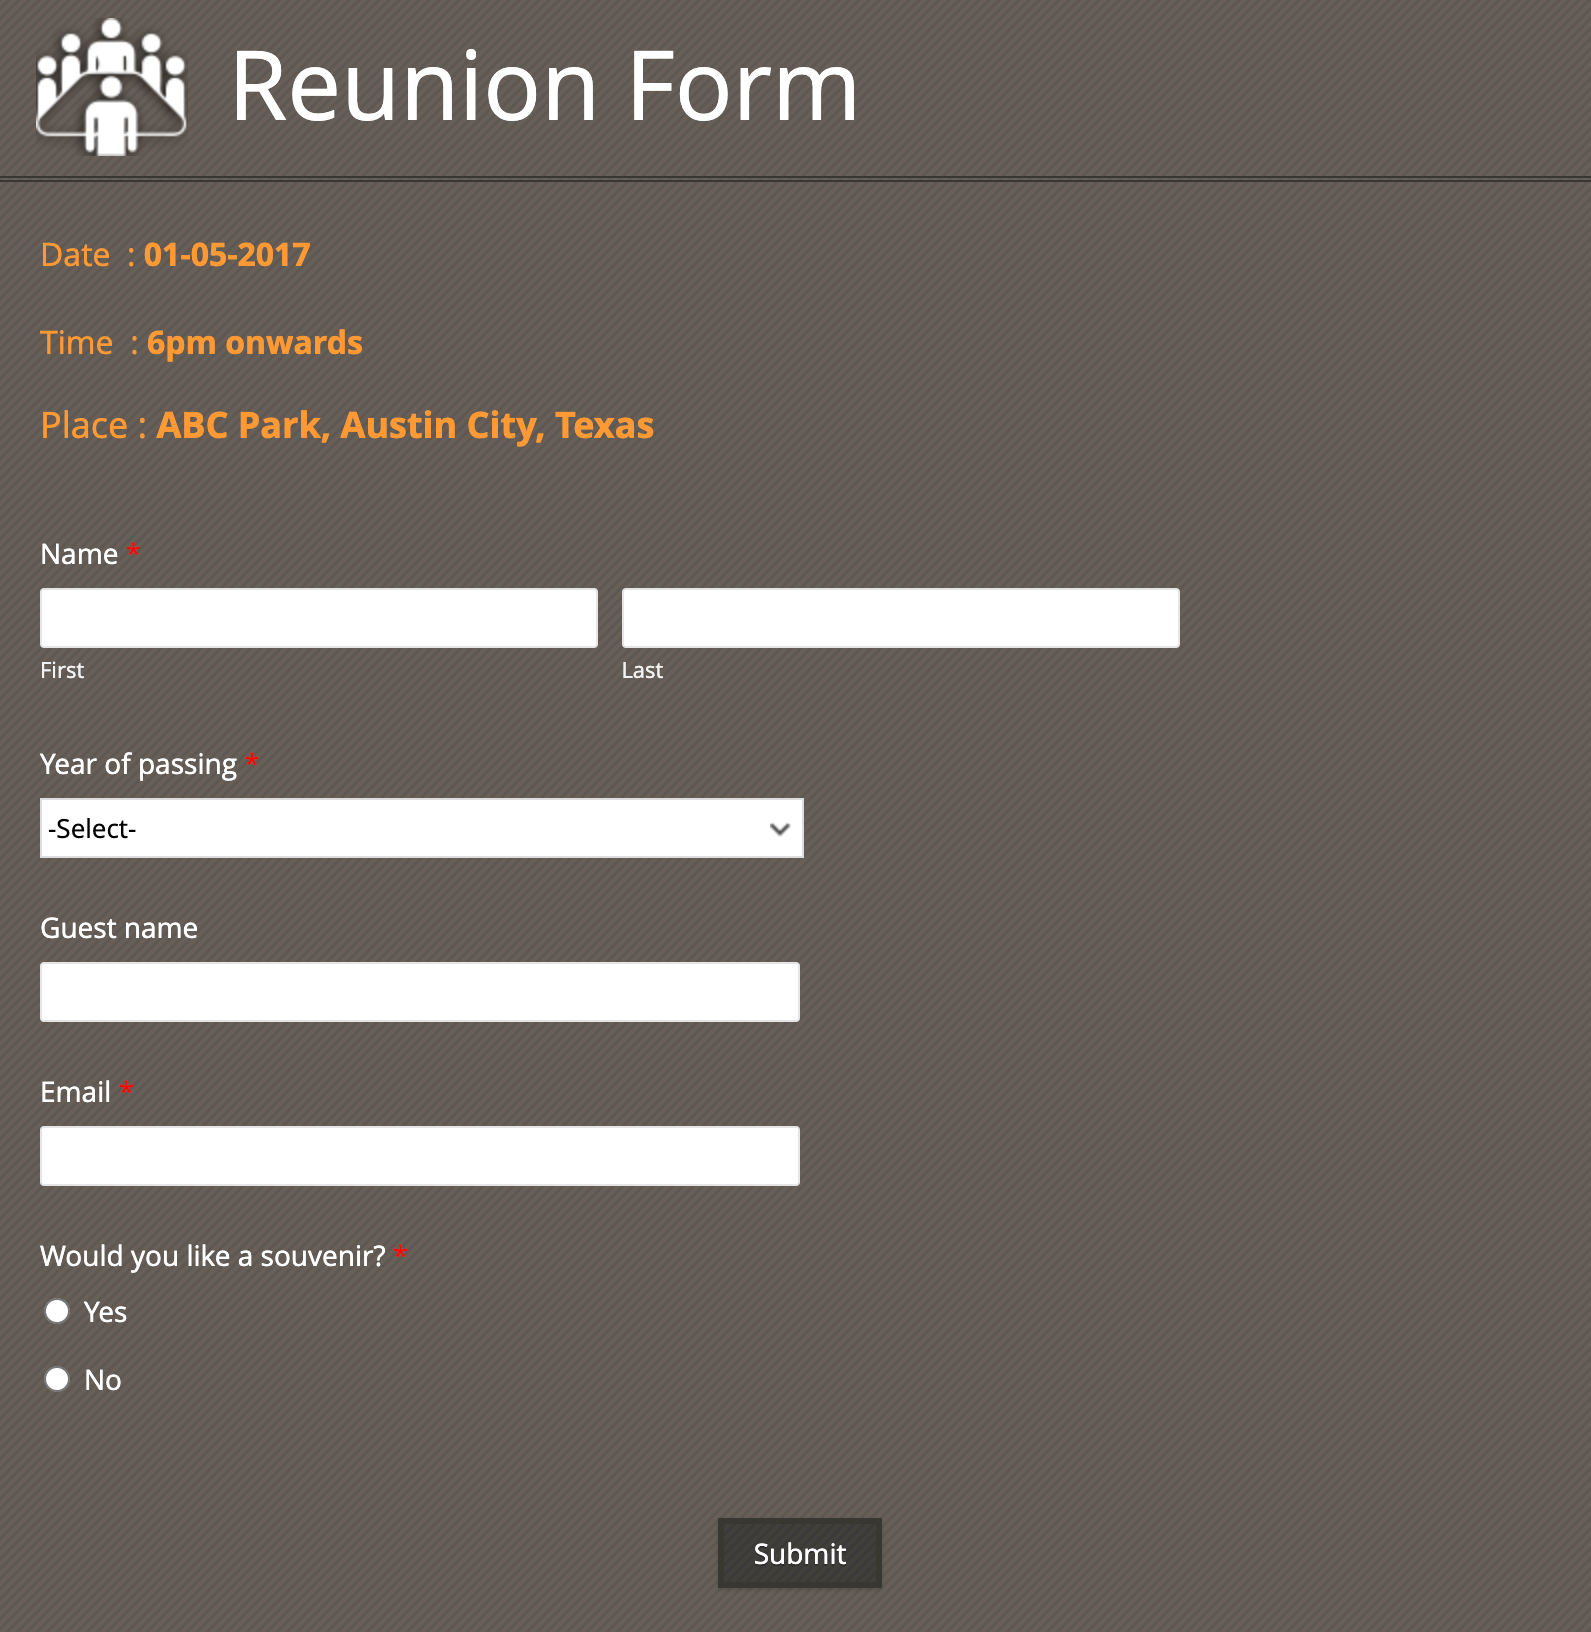Click the "6pm onwards" time text
The height and width of the screenshot is (1632, 1591).
click(254, 343)
